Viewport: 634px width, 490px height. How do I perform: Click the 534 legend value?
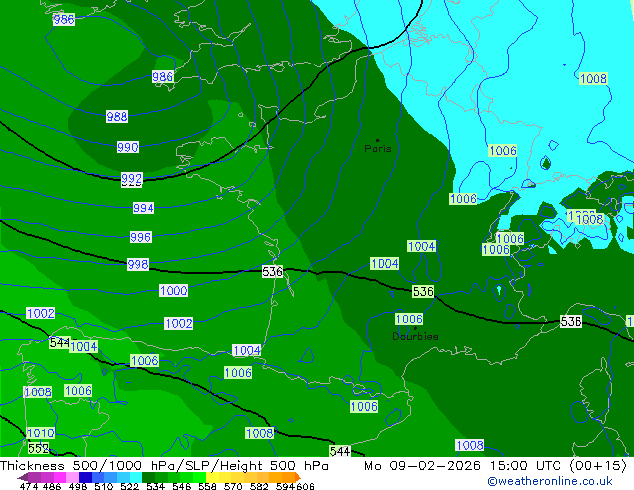156,486
